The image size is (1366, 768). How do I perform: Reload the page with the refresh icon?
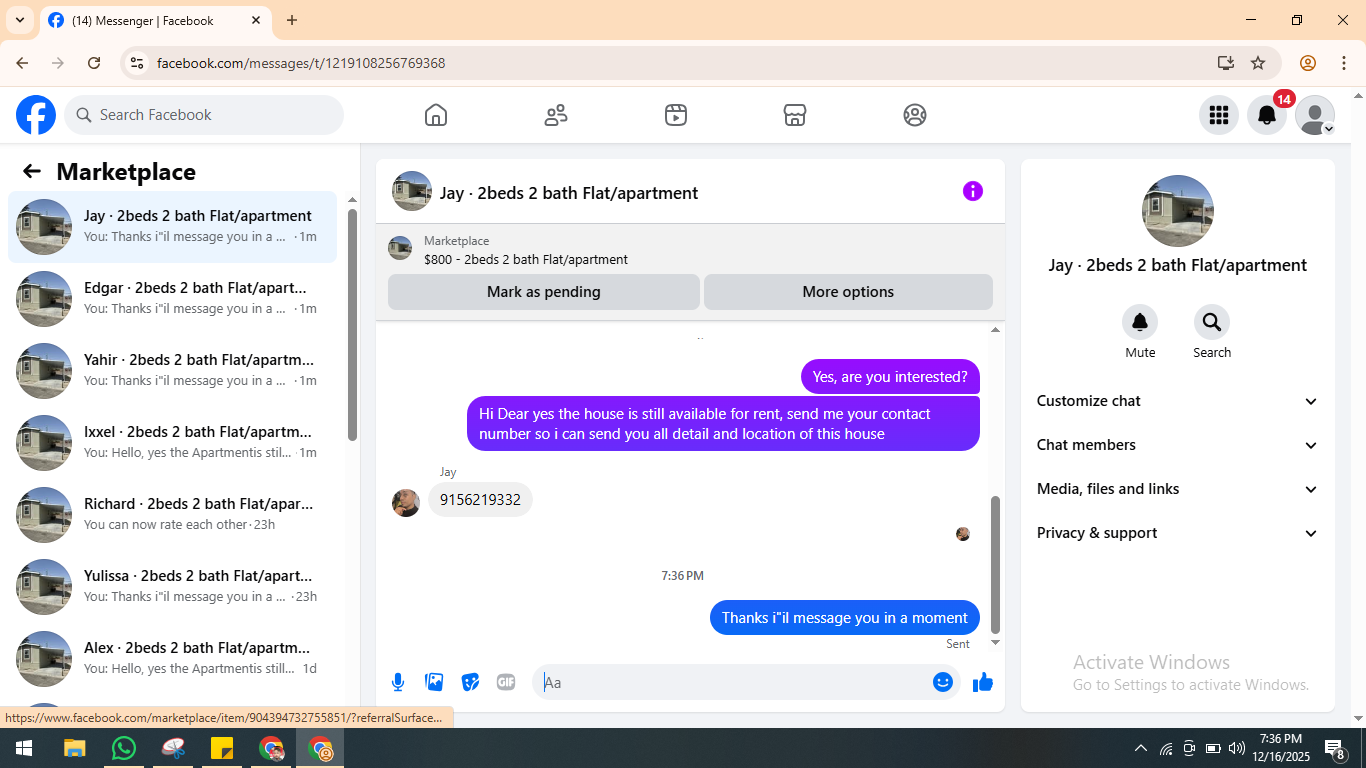pos(94,63)
